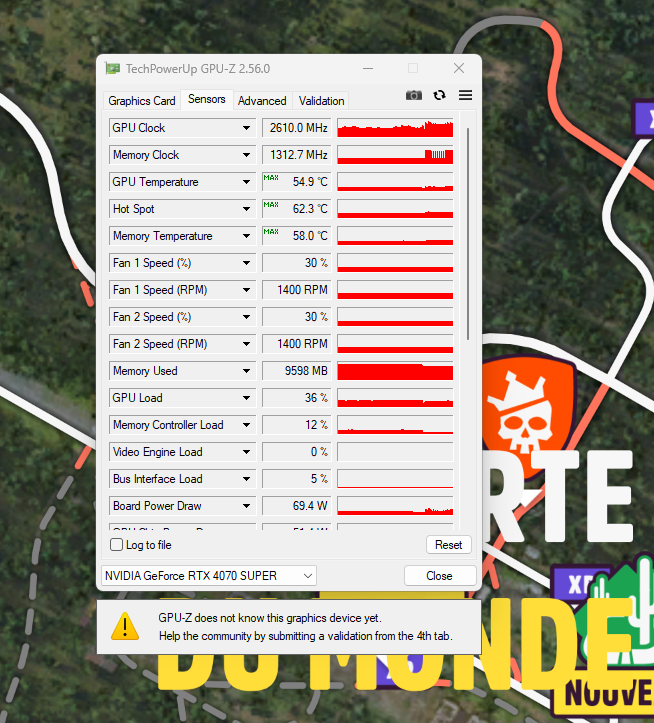The height and width of the screenshot is (723, 654).
Task: Click the 'GPU-Z does not know this graphics device' message
Action: 270,618
